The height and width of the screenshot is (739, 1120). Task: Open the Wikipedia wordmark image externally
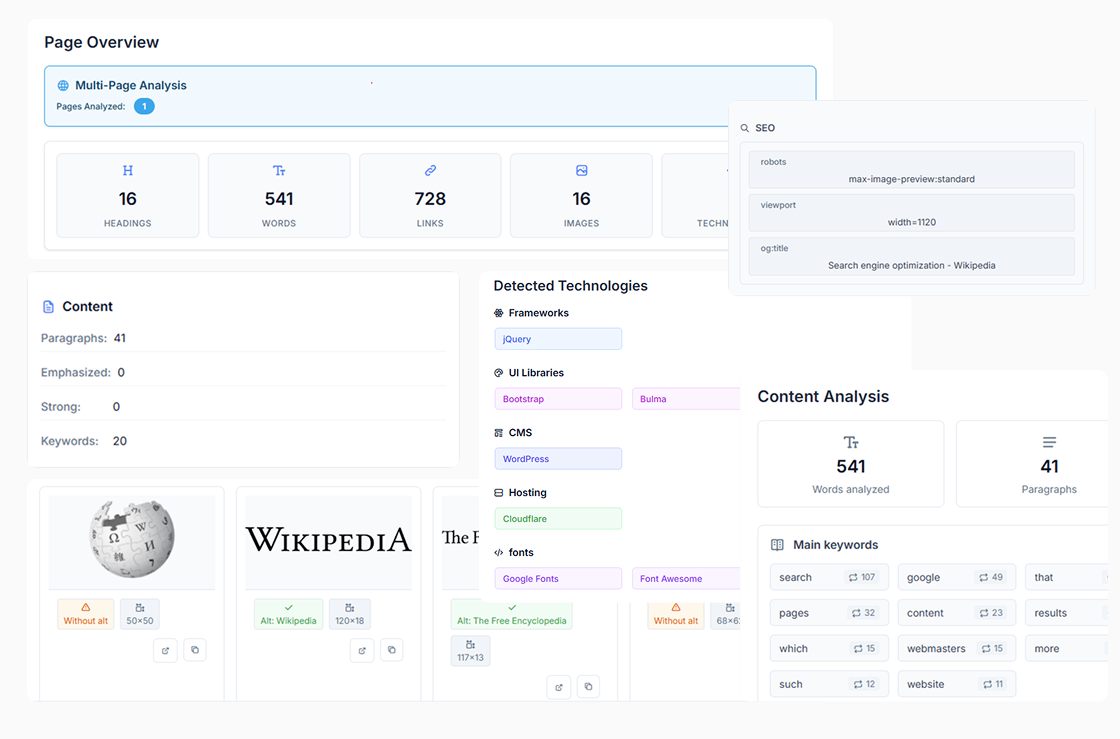pyautogui.click(x=362, y=650)
